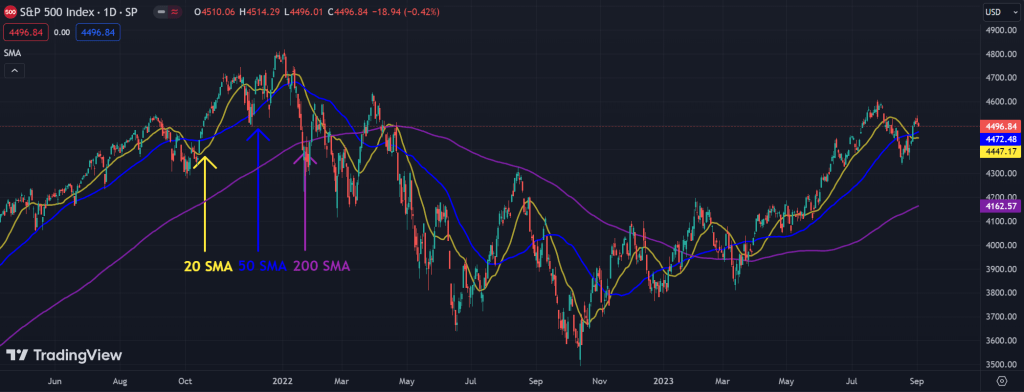The image size is (1024, 392).
Task: Select the SMA indicator legend label
Action: click(x=11, y=53)
